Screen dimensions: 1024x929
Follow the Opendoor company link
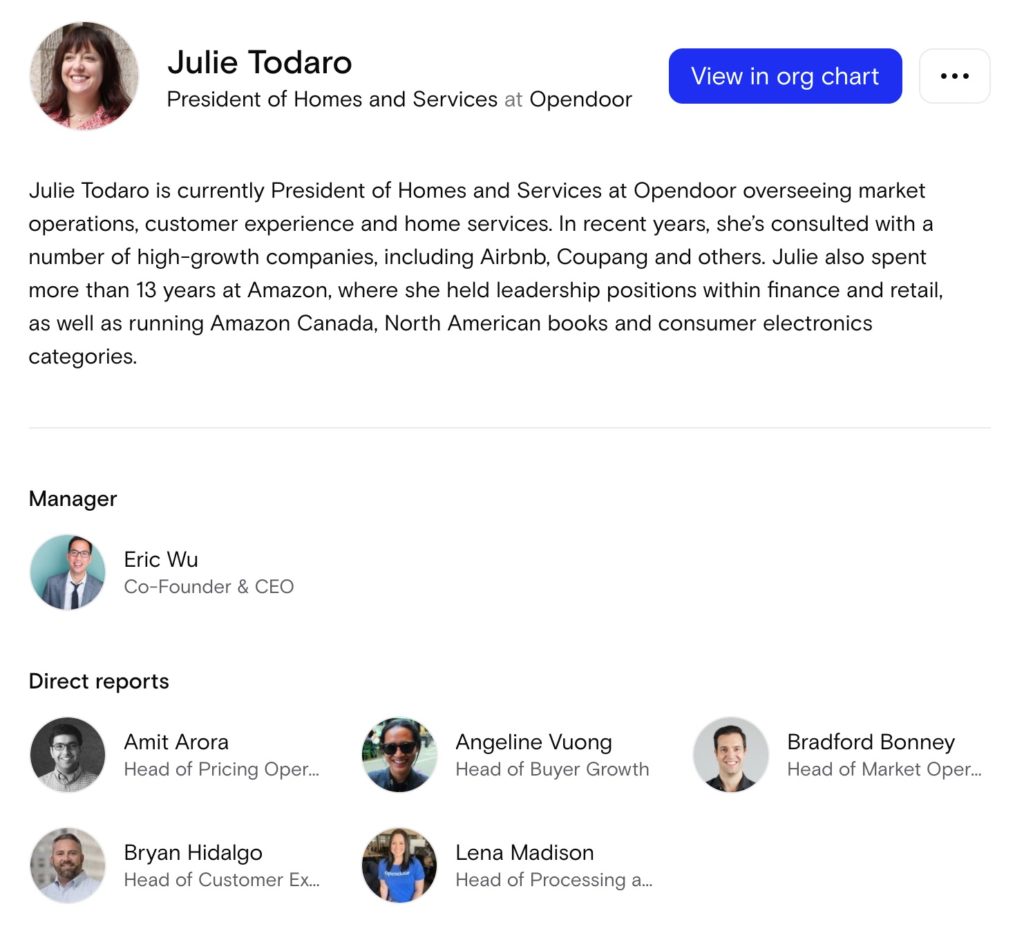point(581,99)
